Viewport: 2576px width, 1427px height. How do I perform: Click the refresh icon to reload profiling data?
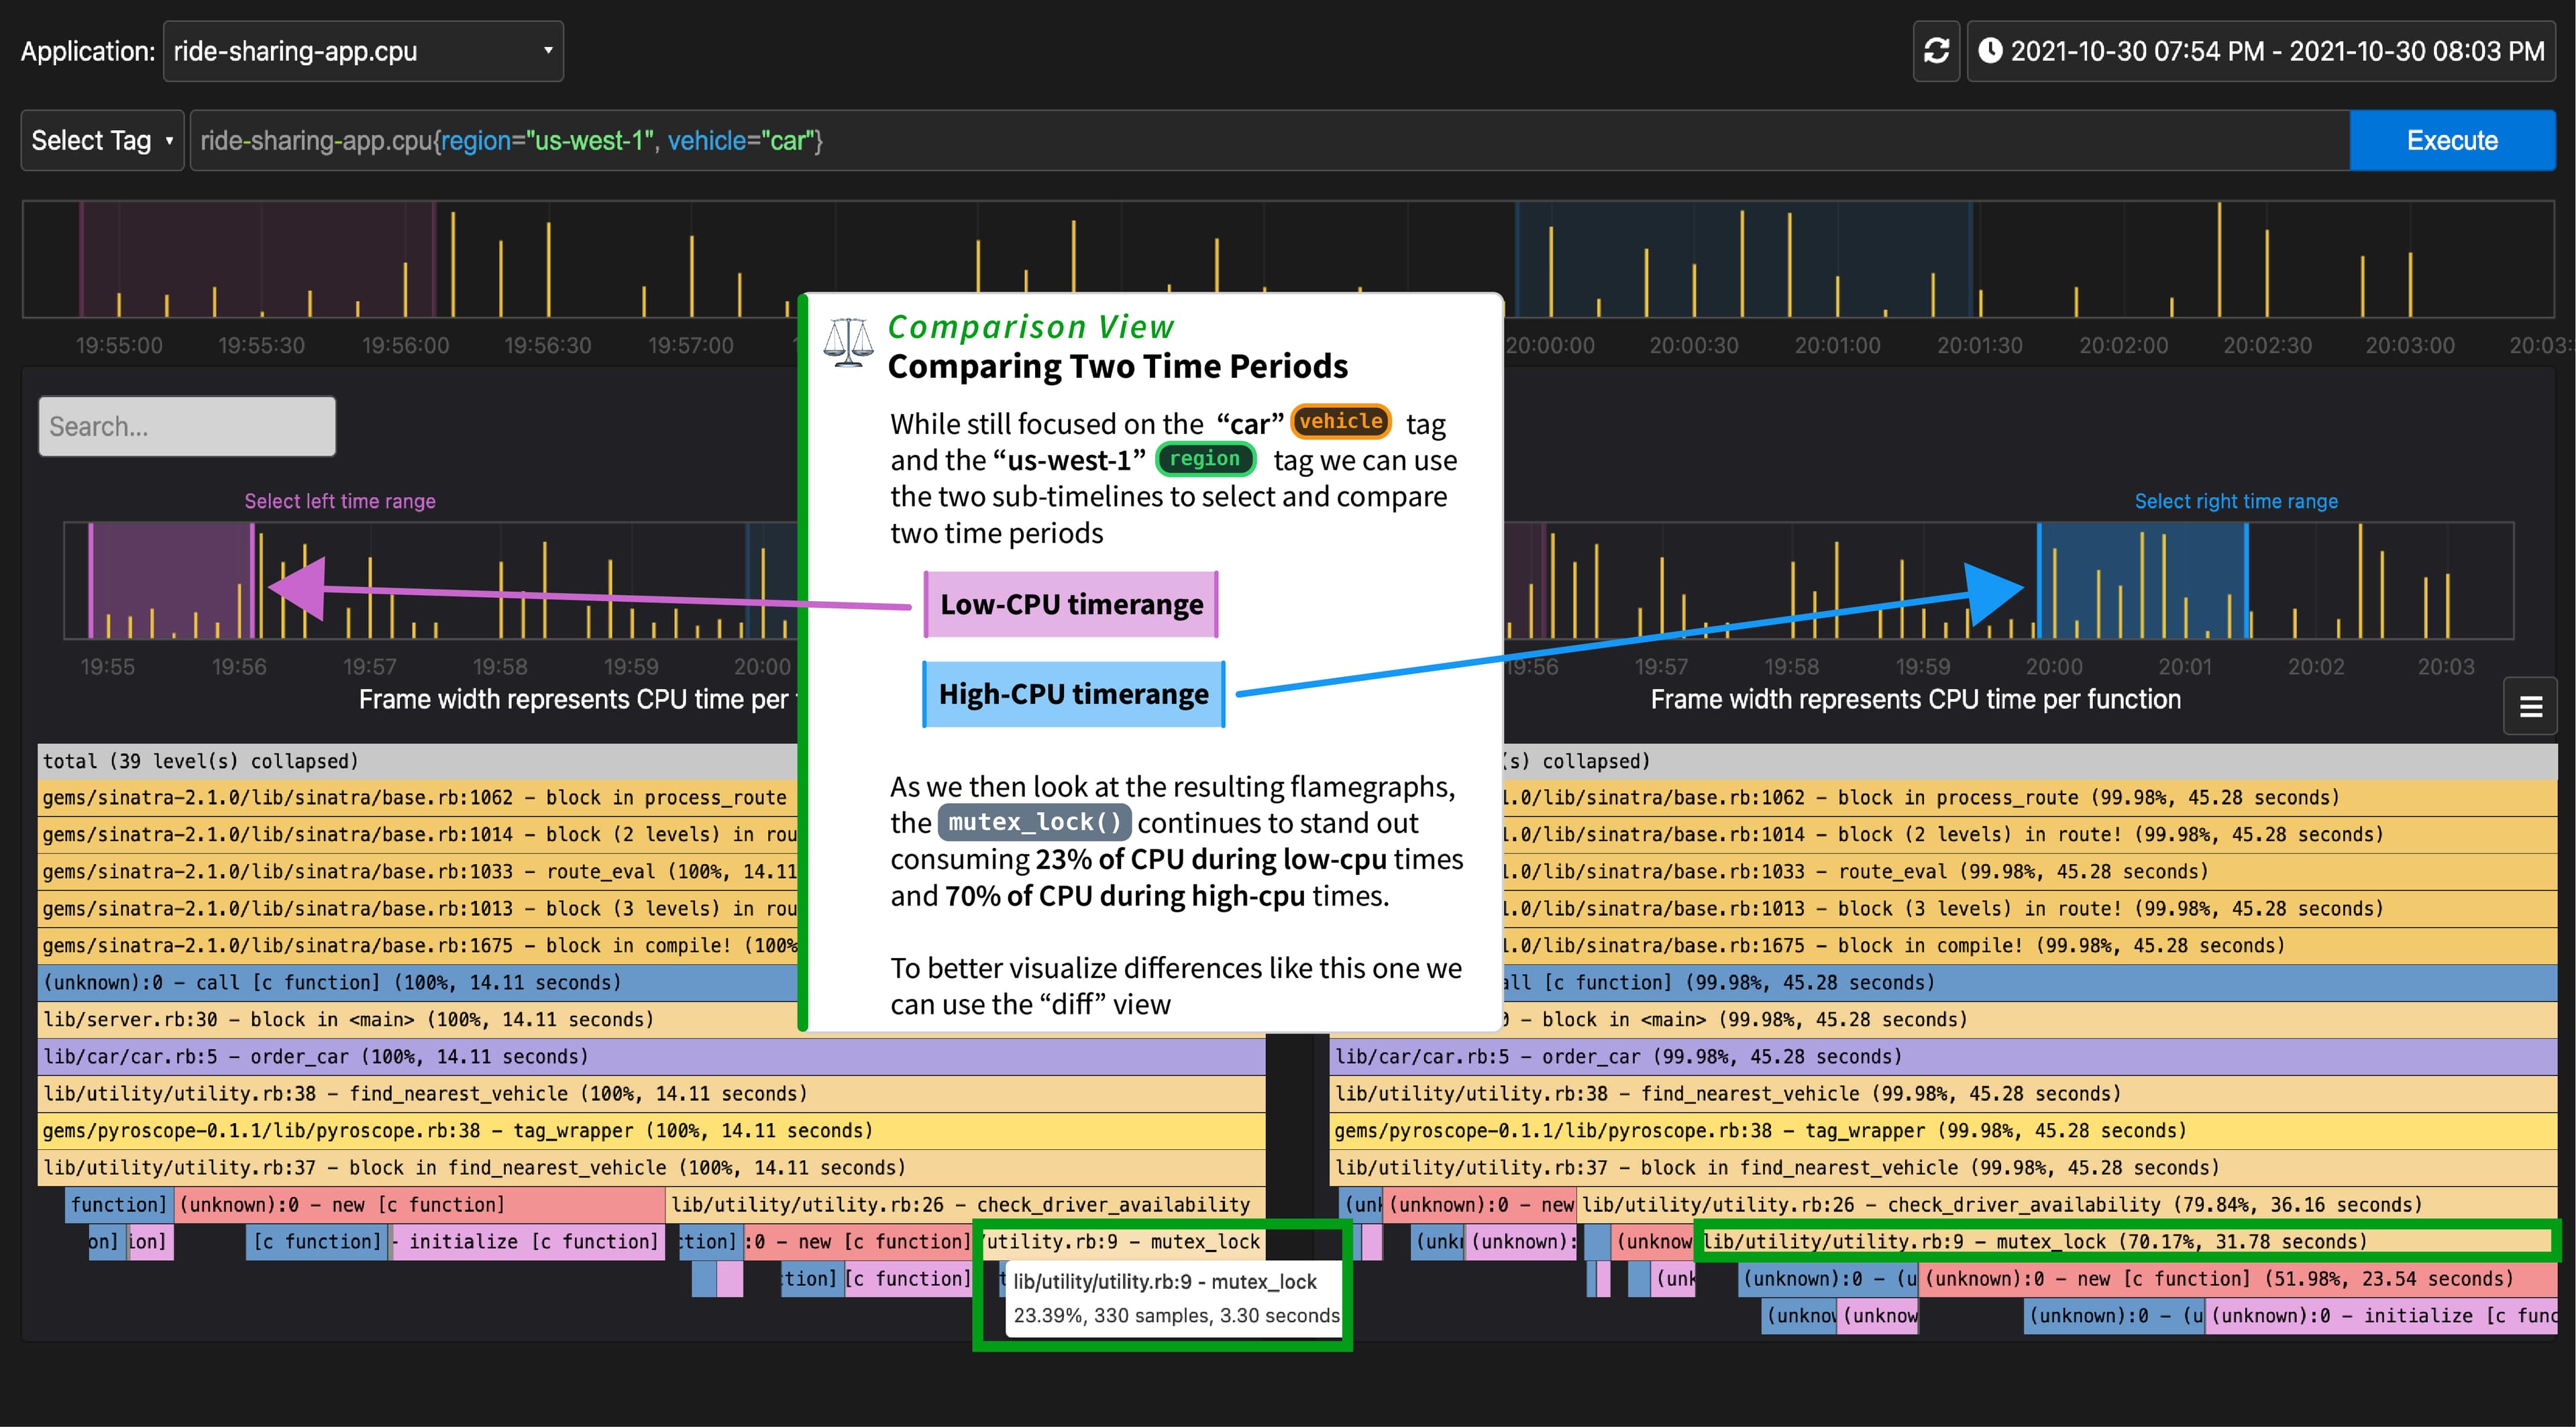1936,50
